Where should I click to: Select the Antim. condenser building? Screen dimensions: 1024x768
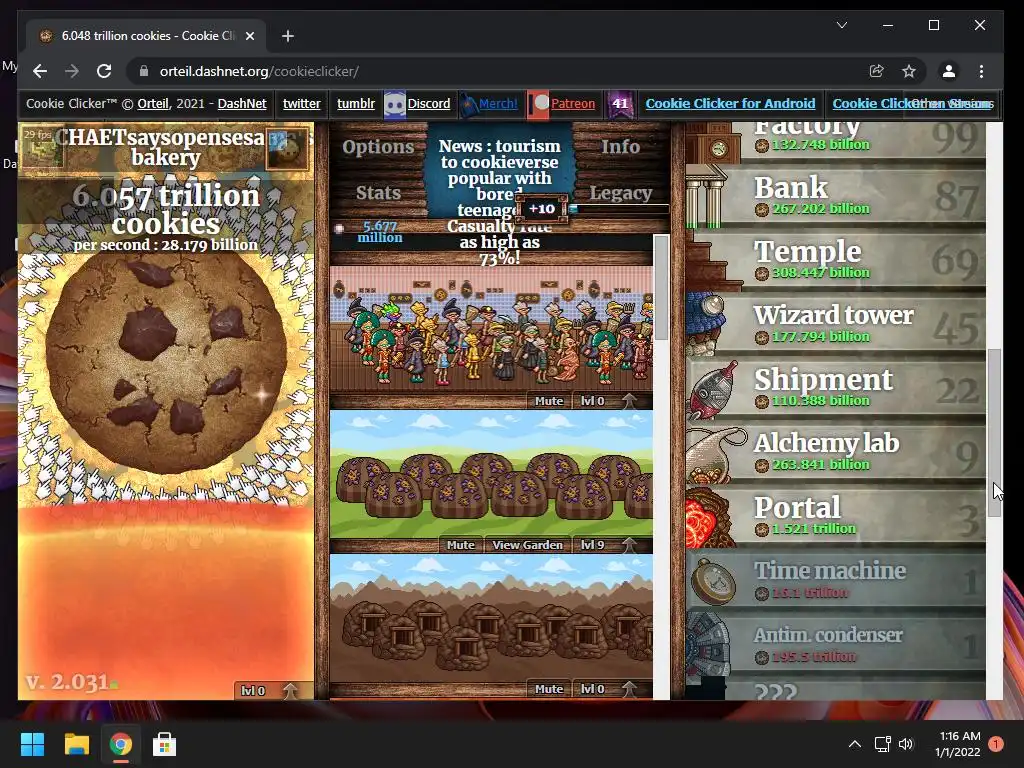835,643
